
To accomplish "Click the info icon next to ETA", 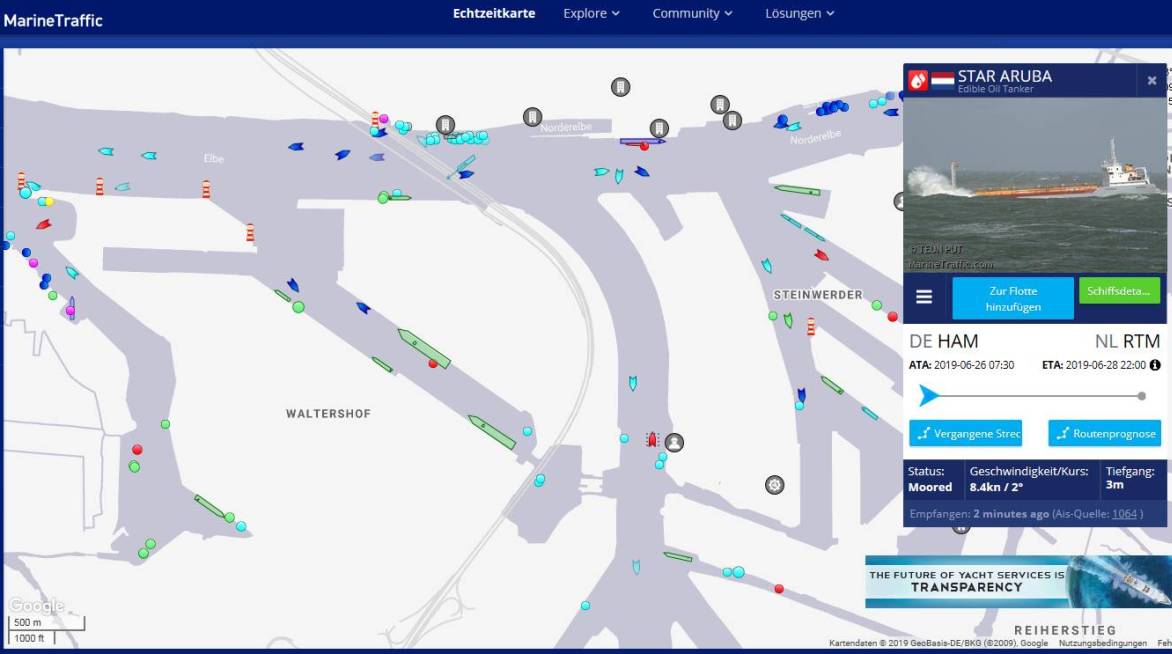I will [x=1155, y=365].
